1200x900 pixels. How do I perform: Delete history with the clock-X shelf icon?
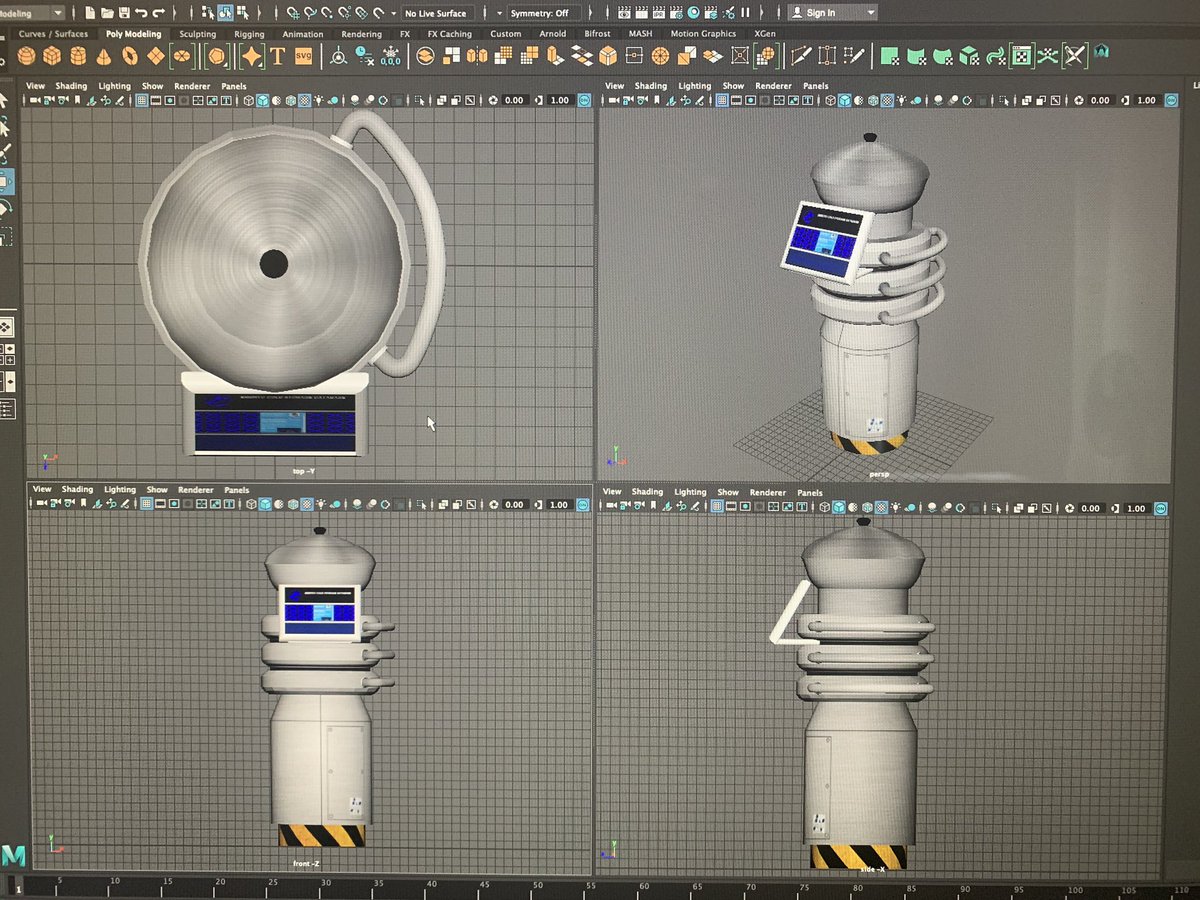(x=364, y=56)
